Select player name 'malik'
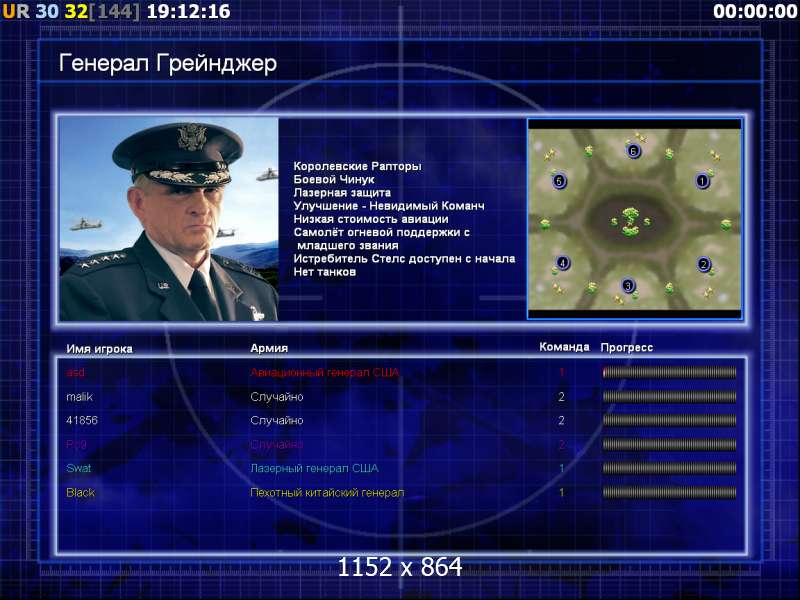This screenshot has width=800, height=600. [x=80, y=396]
